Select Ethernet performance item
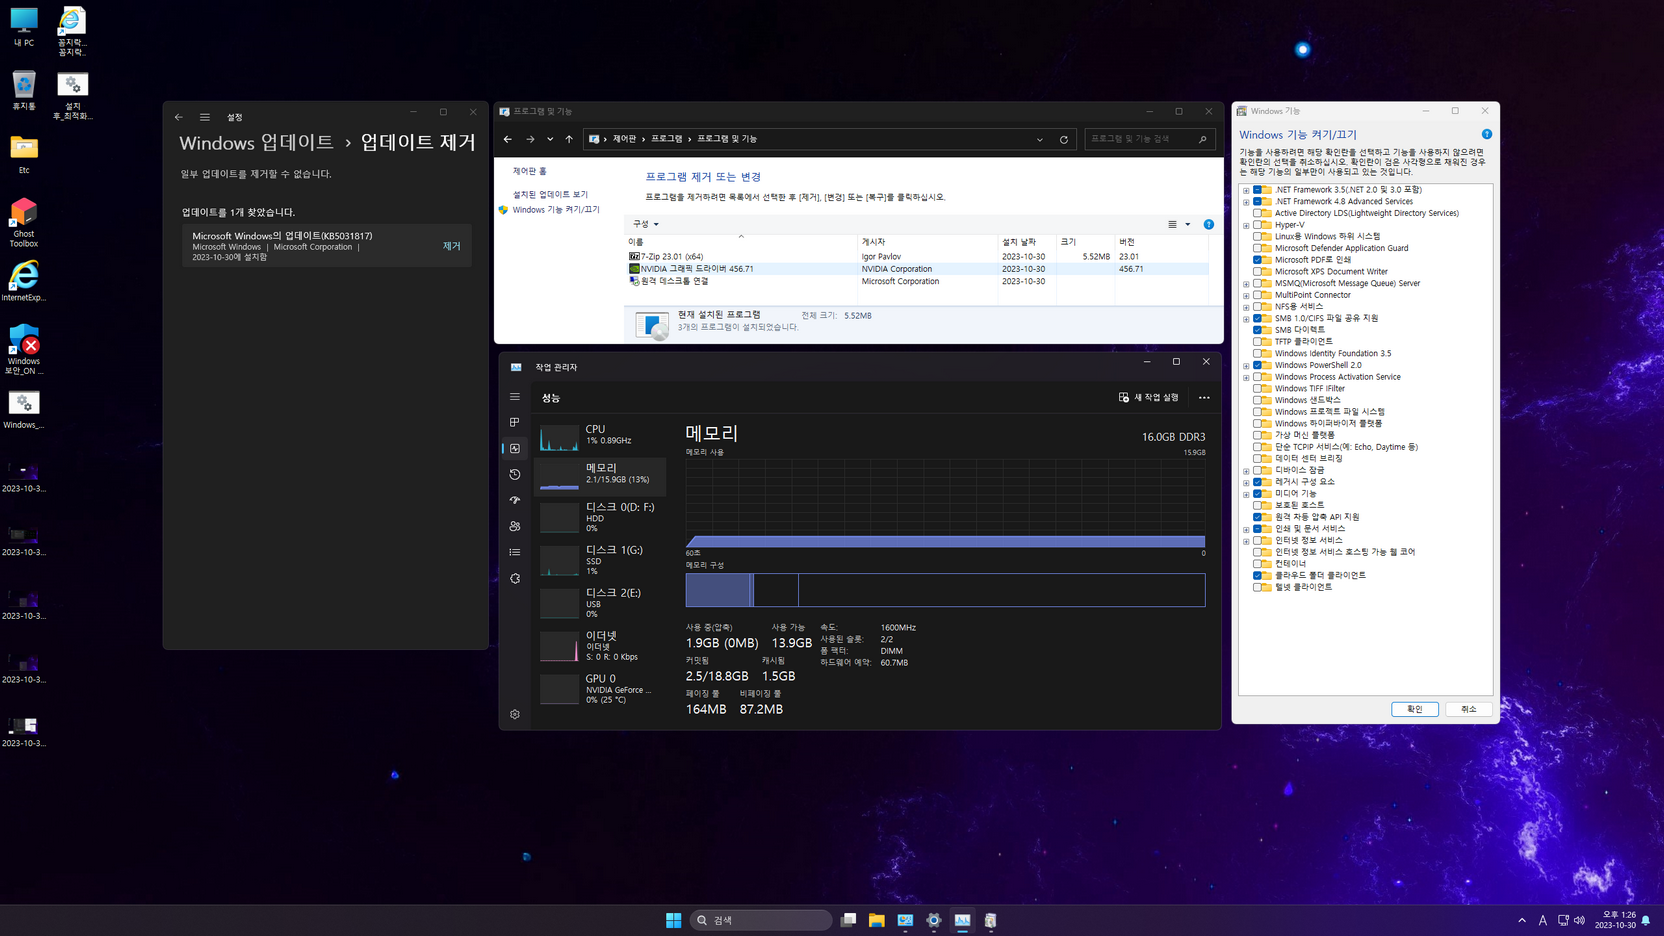 [x=600, y=645]
